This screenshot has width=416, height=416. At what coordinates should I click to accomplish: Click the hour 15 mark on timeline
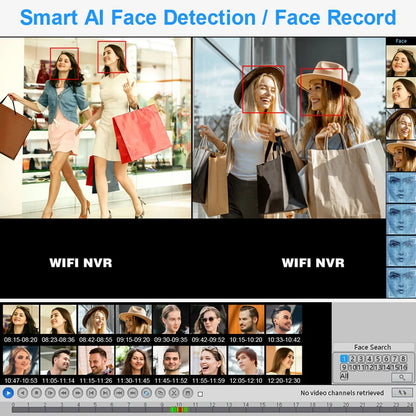pos(263,405)
